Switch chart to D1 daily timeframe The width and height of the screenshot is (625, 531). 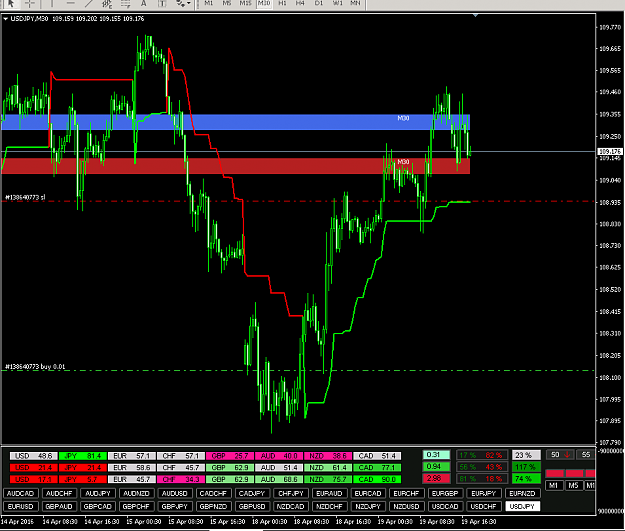pyautogui.click(x=319, y=3)
